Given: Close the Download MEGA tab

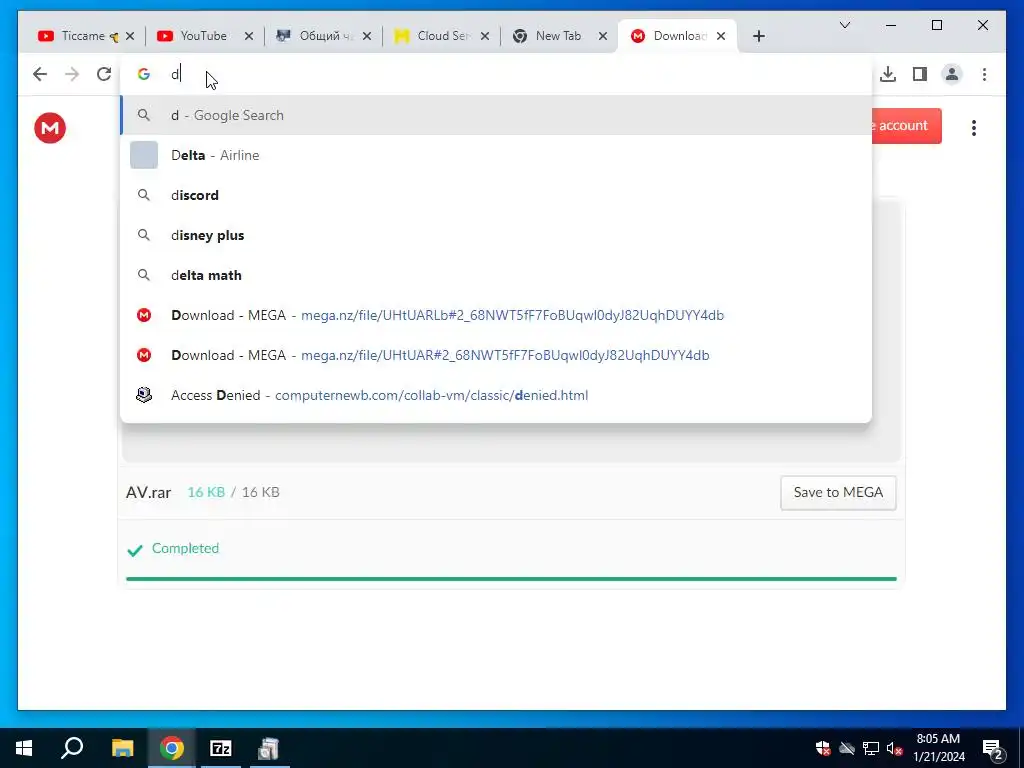Looking at the screenshot, I should (721, 36).
